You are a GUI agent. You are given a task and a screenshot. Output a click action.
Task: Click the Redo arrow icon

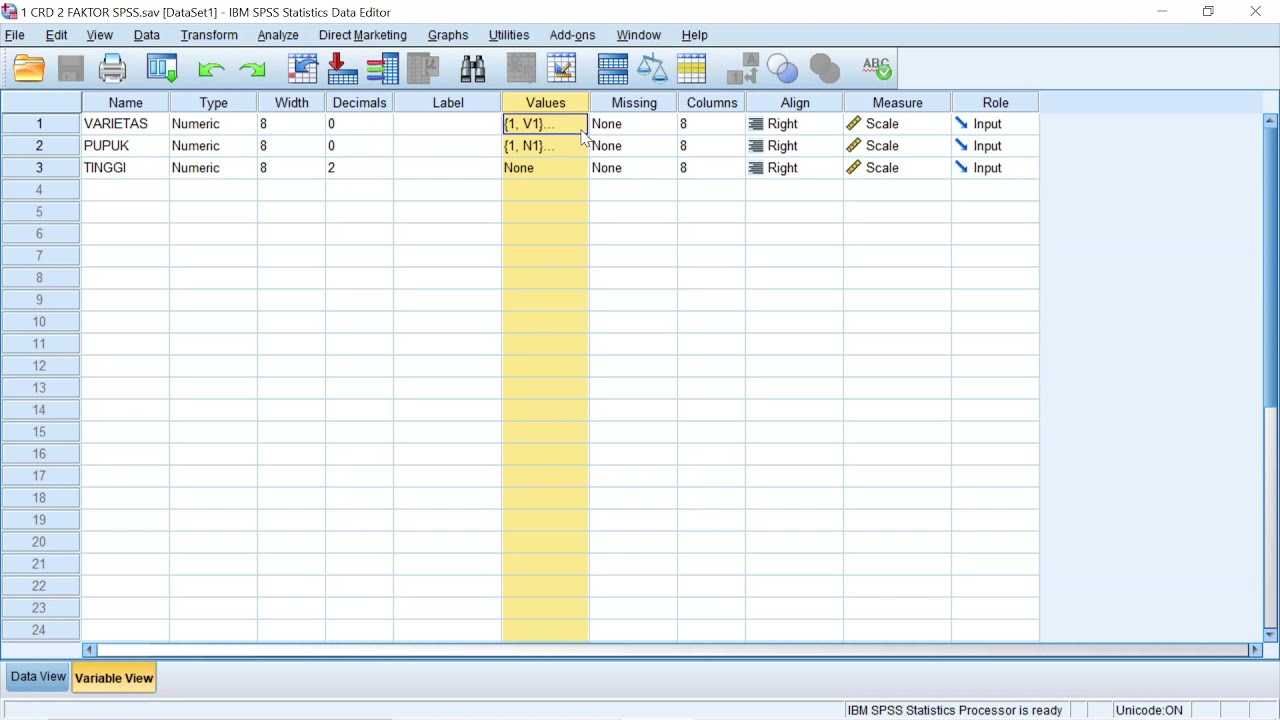tap(253, 70)
